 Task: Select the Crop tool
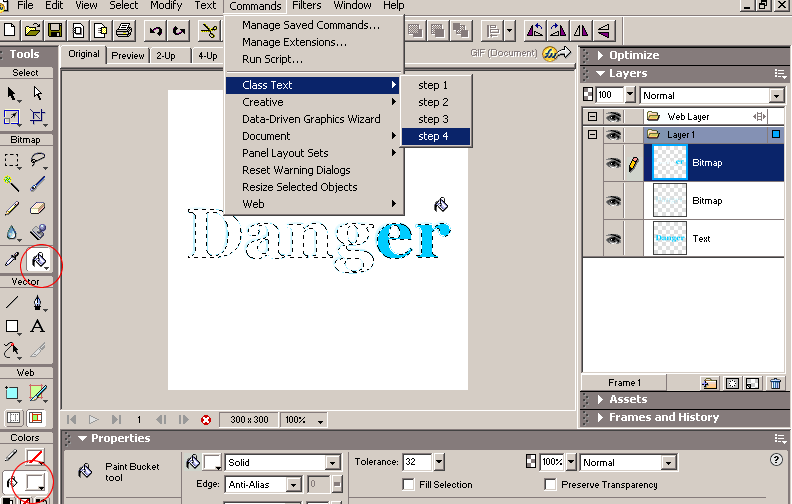(x=37, y=117)
